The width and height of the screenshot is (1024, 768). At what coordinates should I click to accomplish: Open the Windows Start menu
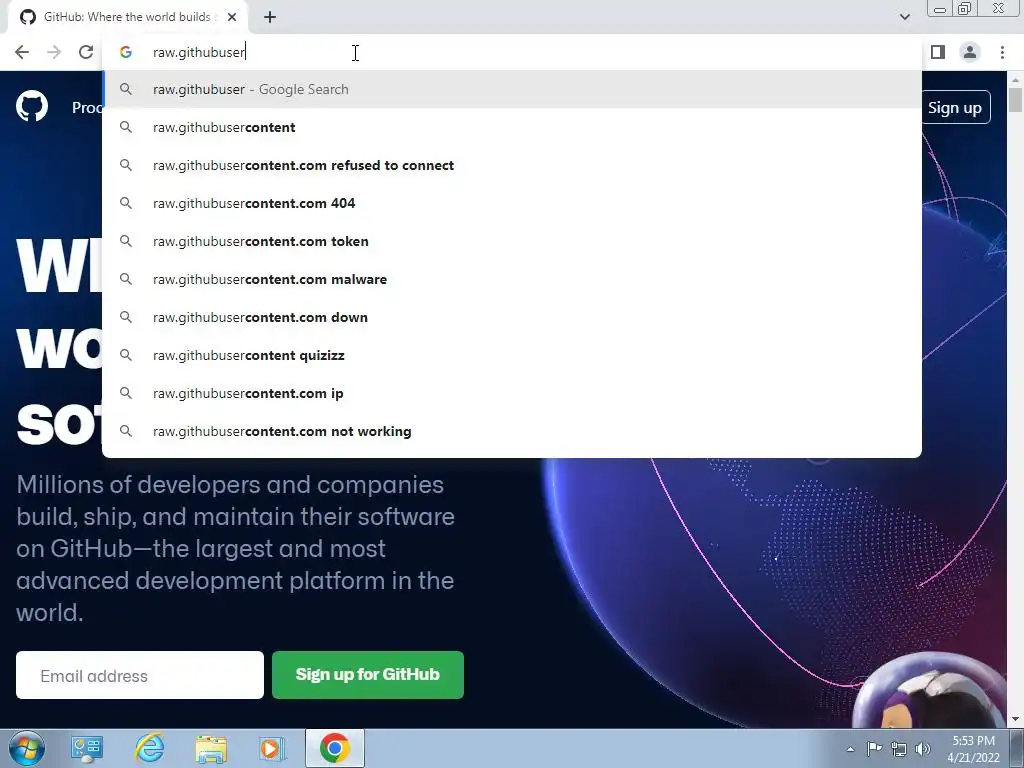27,748
